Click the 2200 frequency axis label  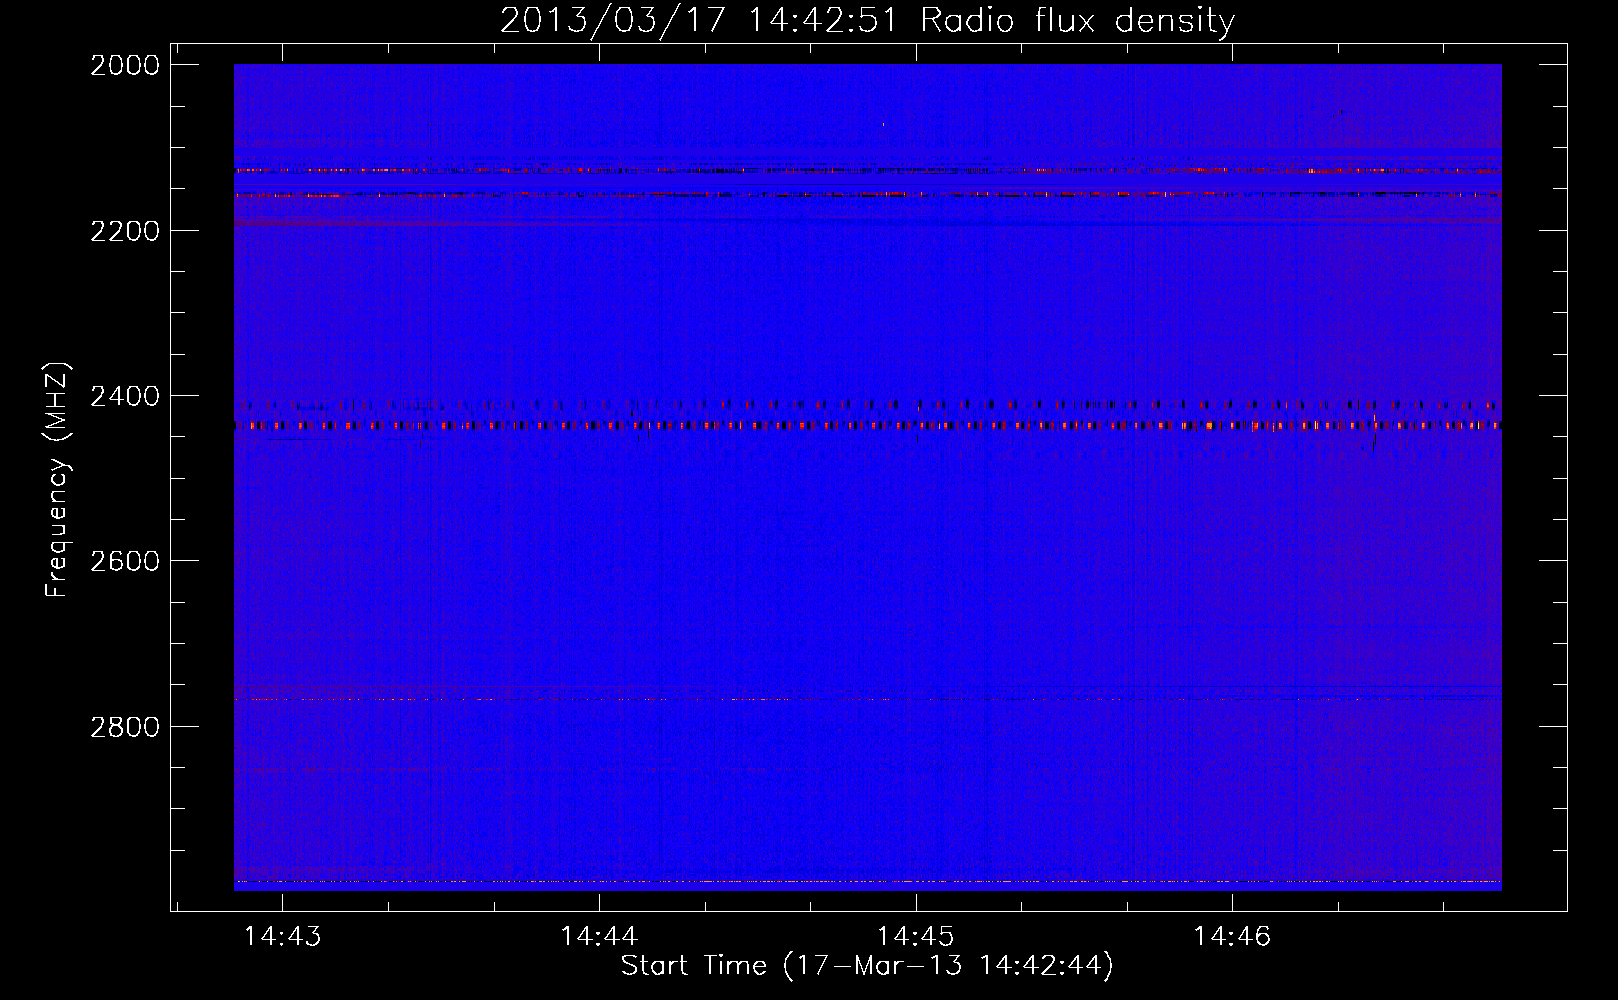click(125, 231)
